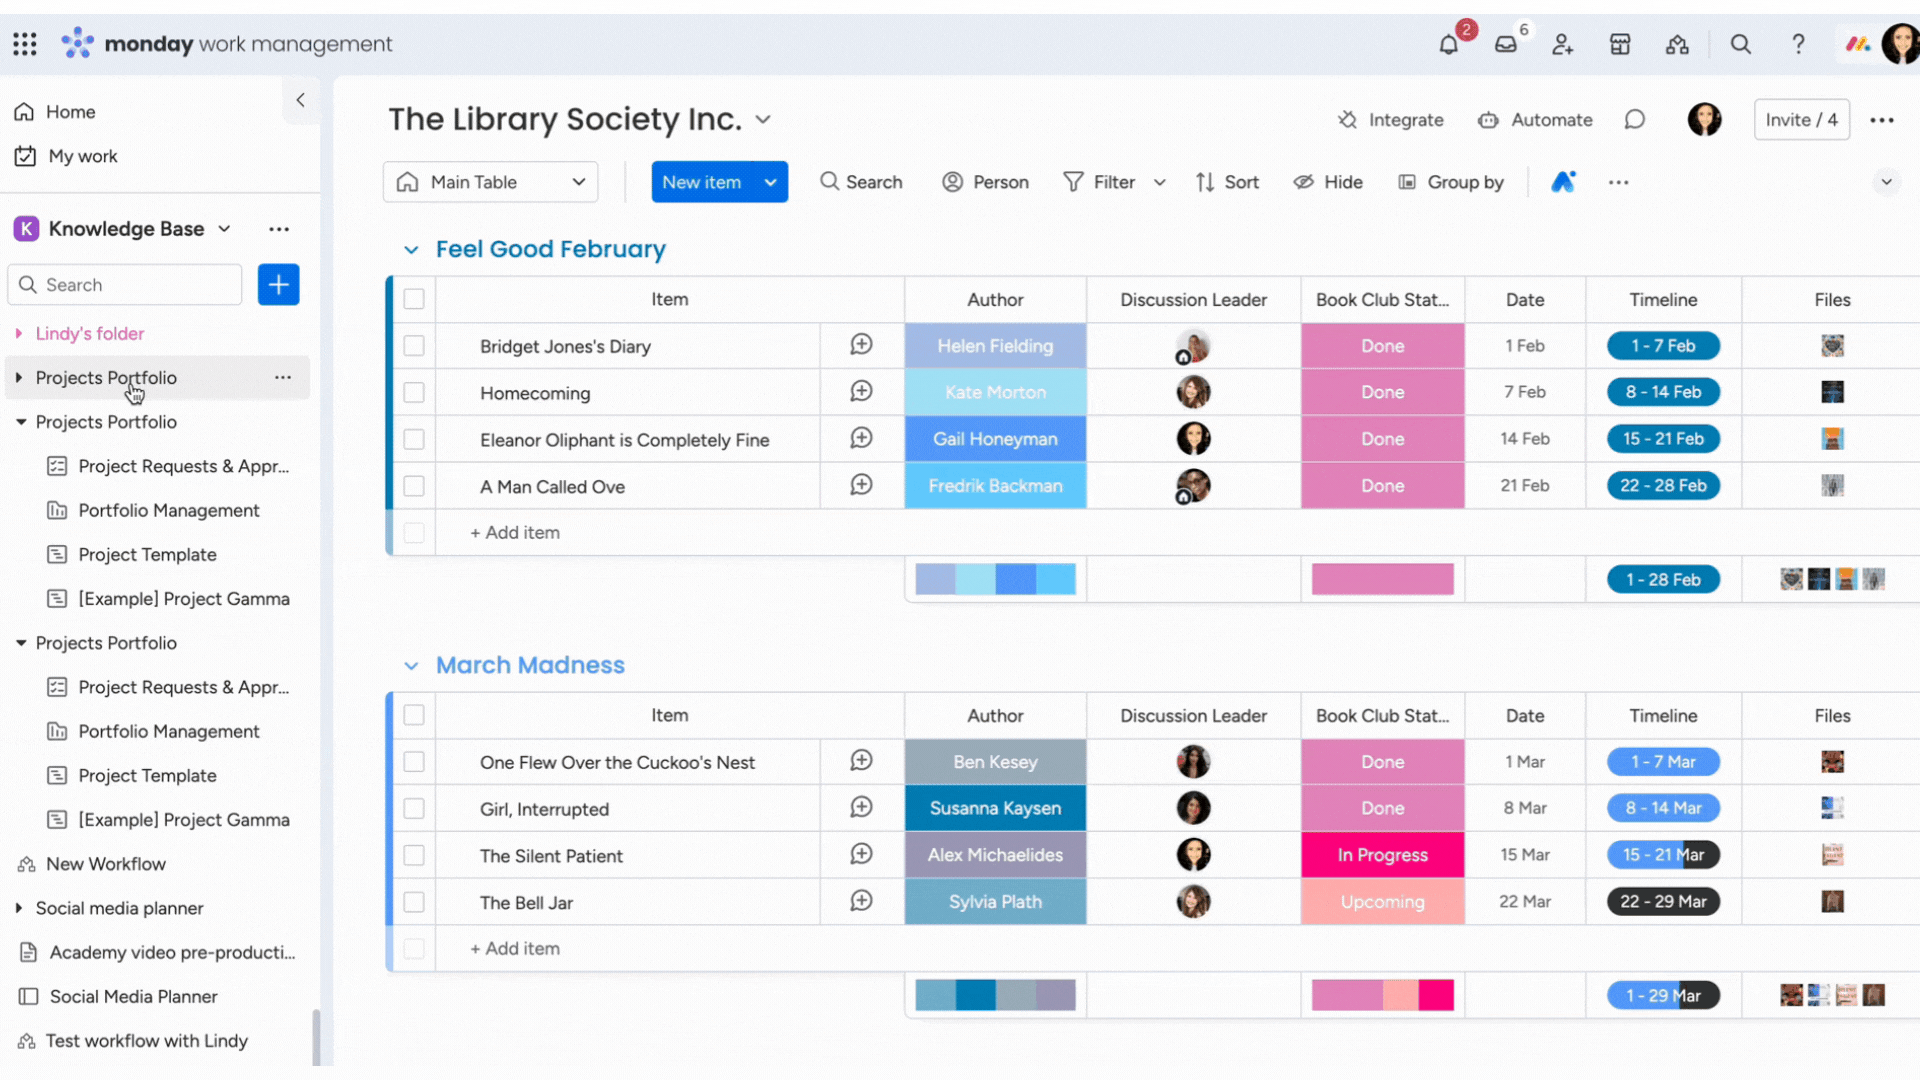Open board discussion speech bubble

(1635, 120)
